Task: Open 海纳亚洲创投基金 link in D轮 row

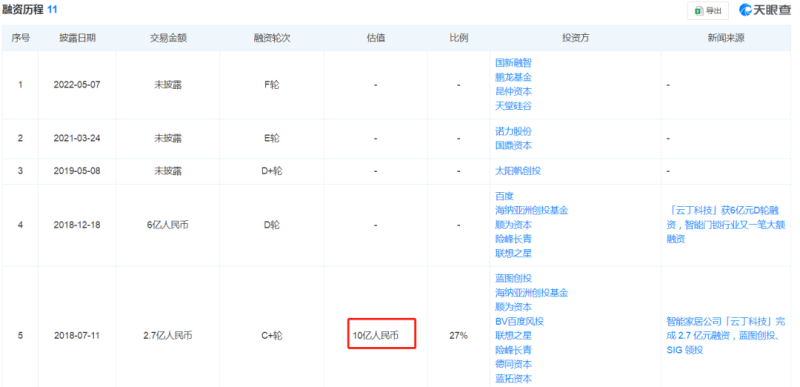Action: pos(532,210)
